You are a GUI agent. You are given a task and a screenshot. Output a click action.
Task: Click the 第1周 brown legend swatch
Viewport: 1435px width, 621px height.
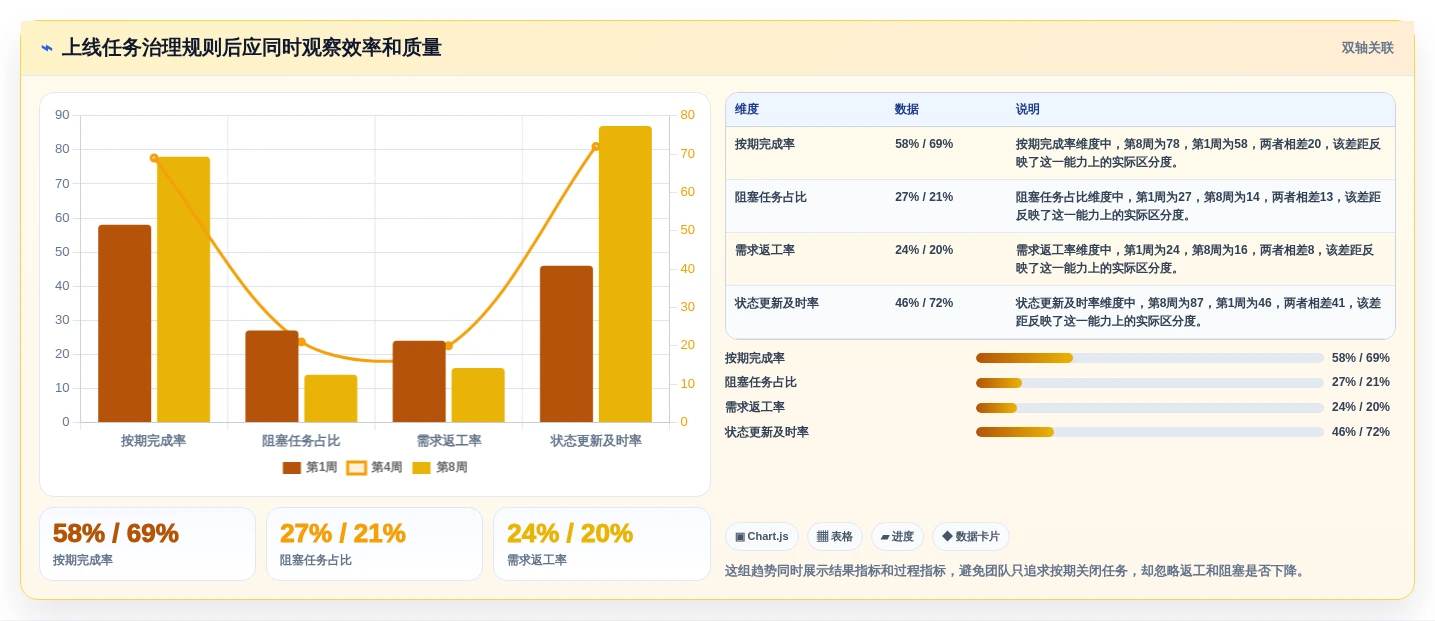(x=292, y=468)
